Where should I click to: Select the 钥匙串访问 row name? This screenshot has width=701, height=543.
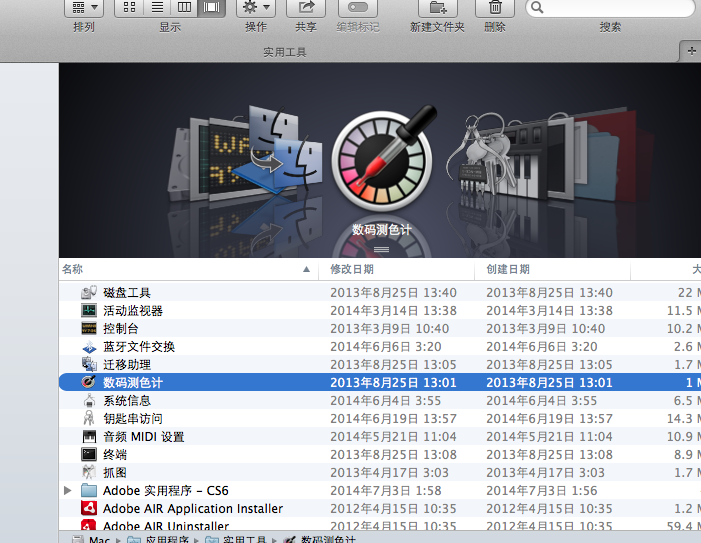coord(133,419)
